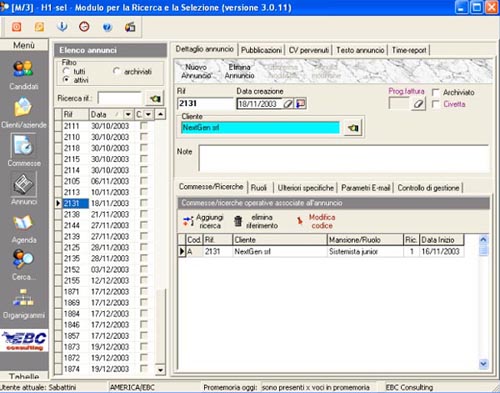Toggle the checkbox in row 2152
The height and width of the screenshot is (393, 500).
(144, 269)
